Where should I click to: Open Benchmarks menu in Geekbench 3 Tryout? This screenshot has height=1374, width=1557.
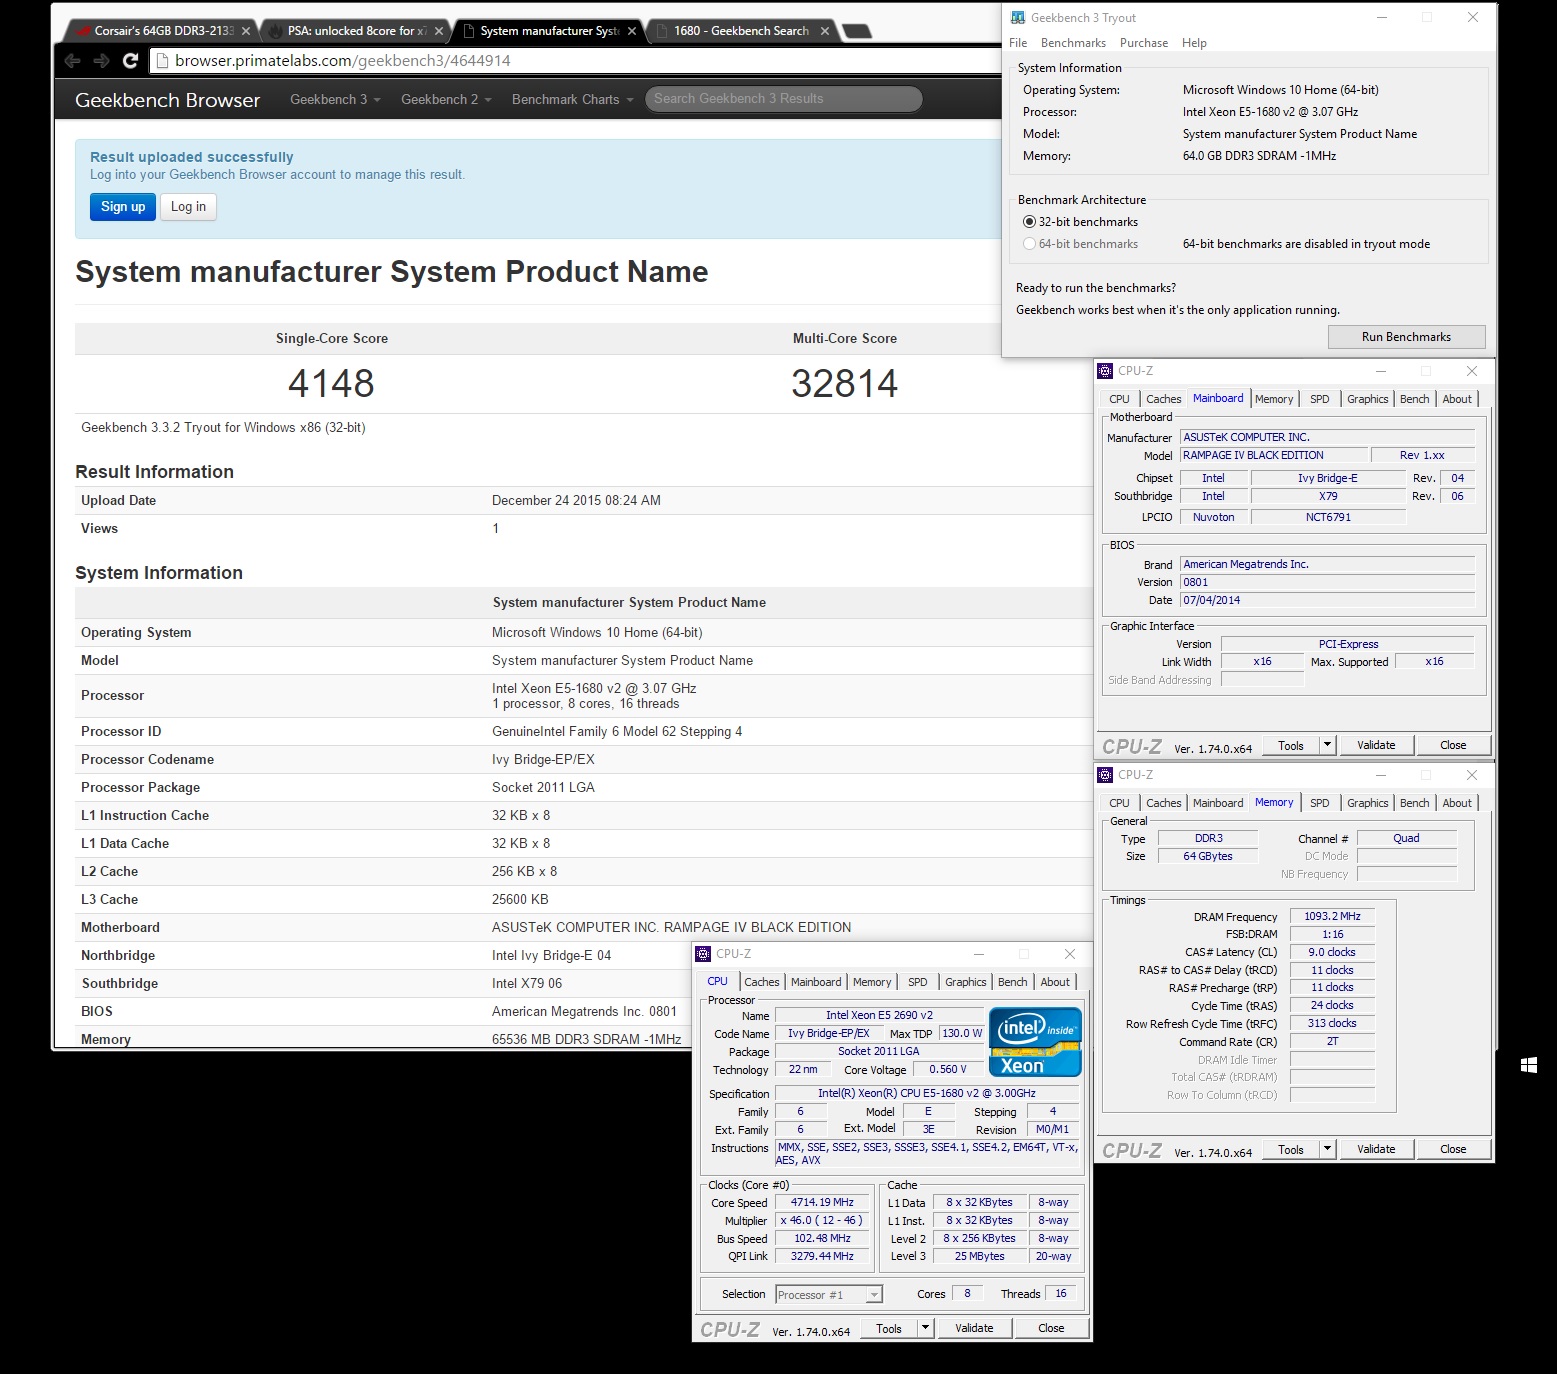click(1073, 43)
